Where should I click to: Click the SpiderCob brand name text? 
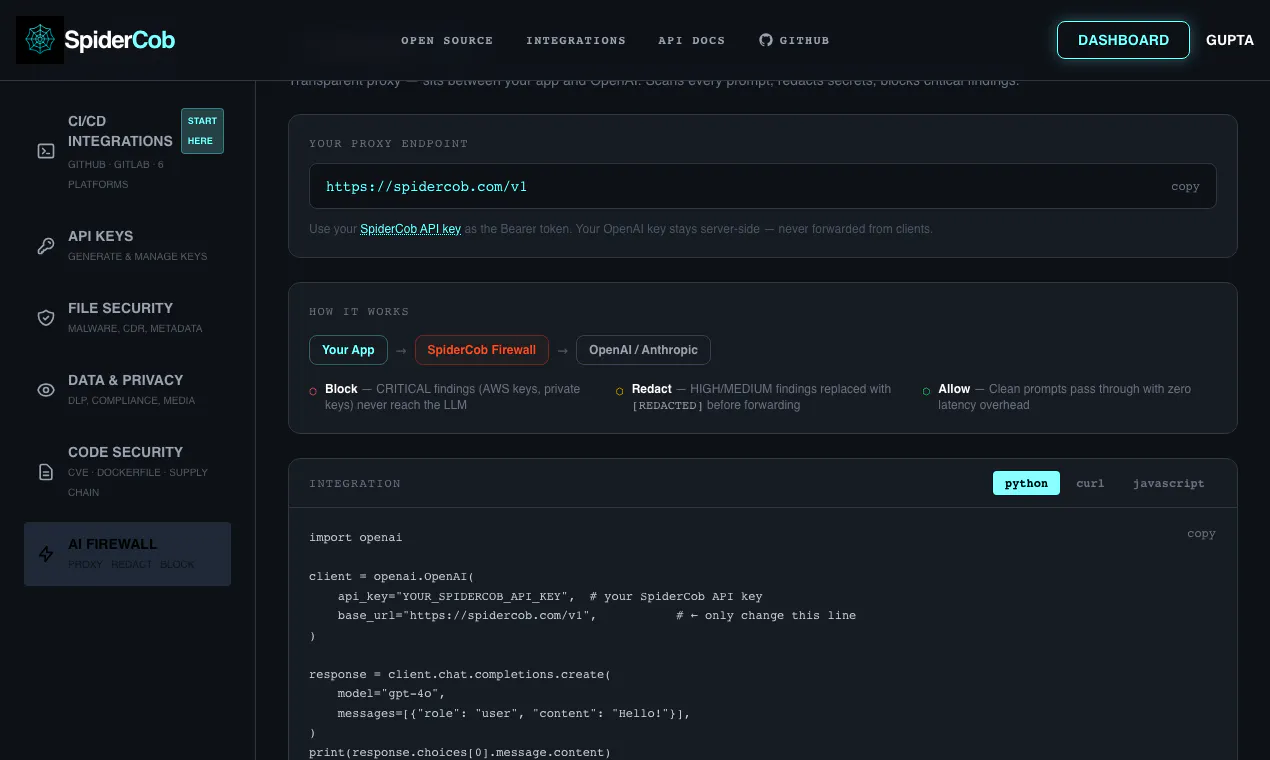pos(119,40)
